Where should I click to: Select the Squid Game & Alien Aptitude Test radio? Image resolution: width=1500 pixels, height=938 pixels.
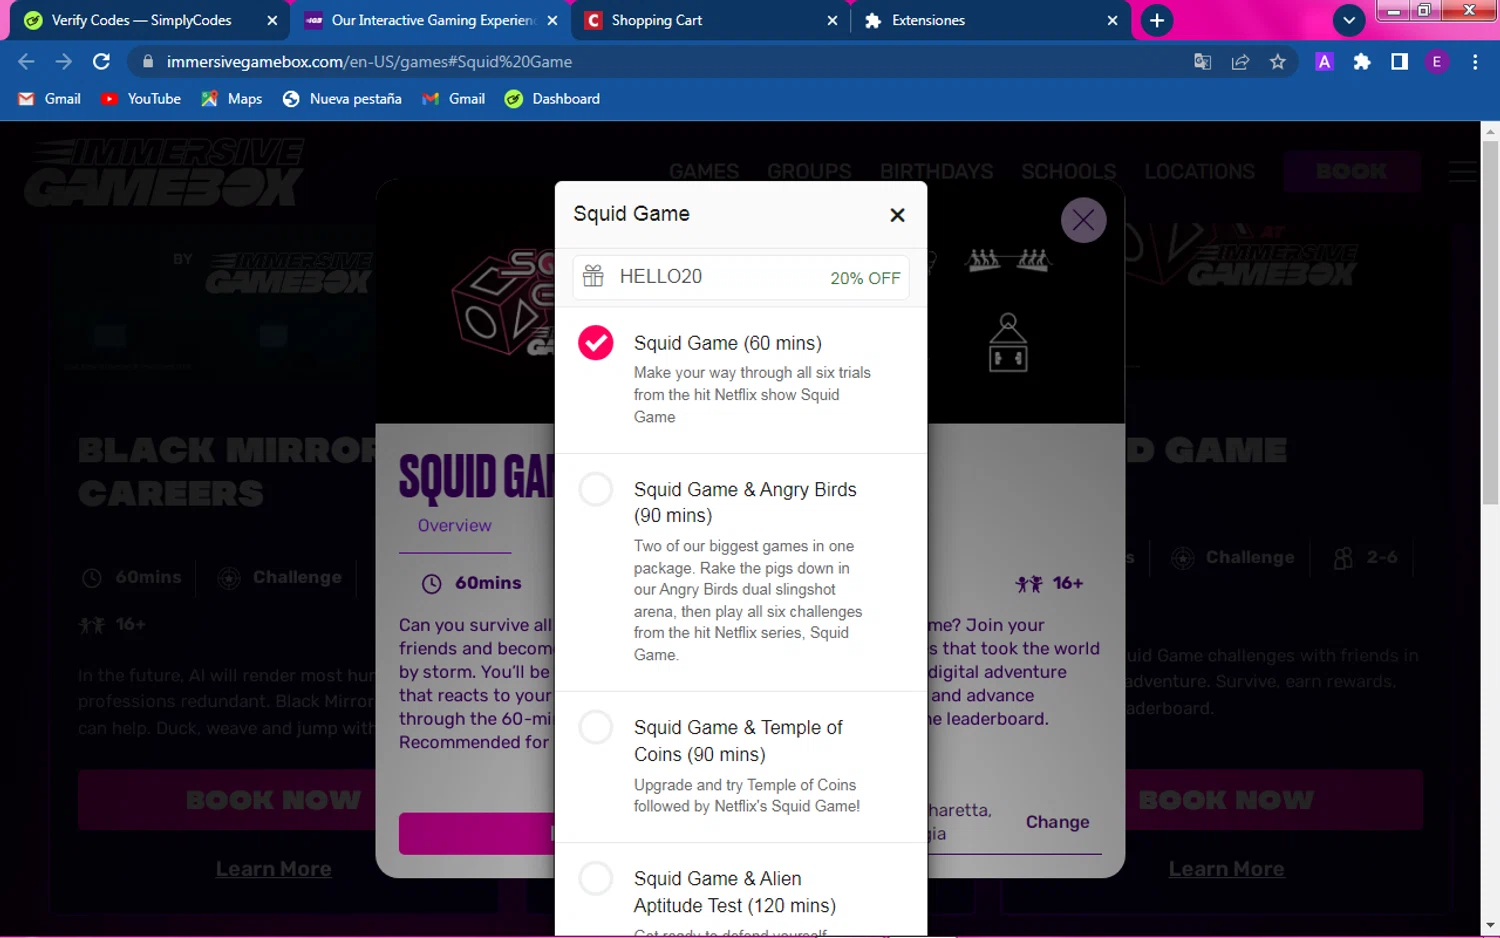coord(596,878)
